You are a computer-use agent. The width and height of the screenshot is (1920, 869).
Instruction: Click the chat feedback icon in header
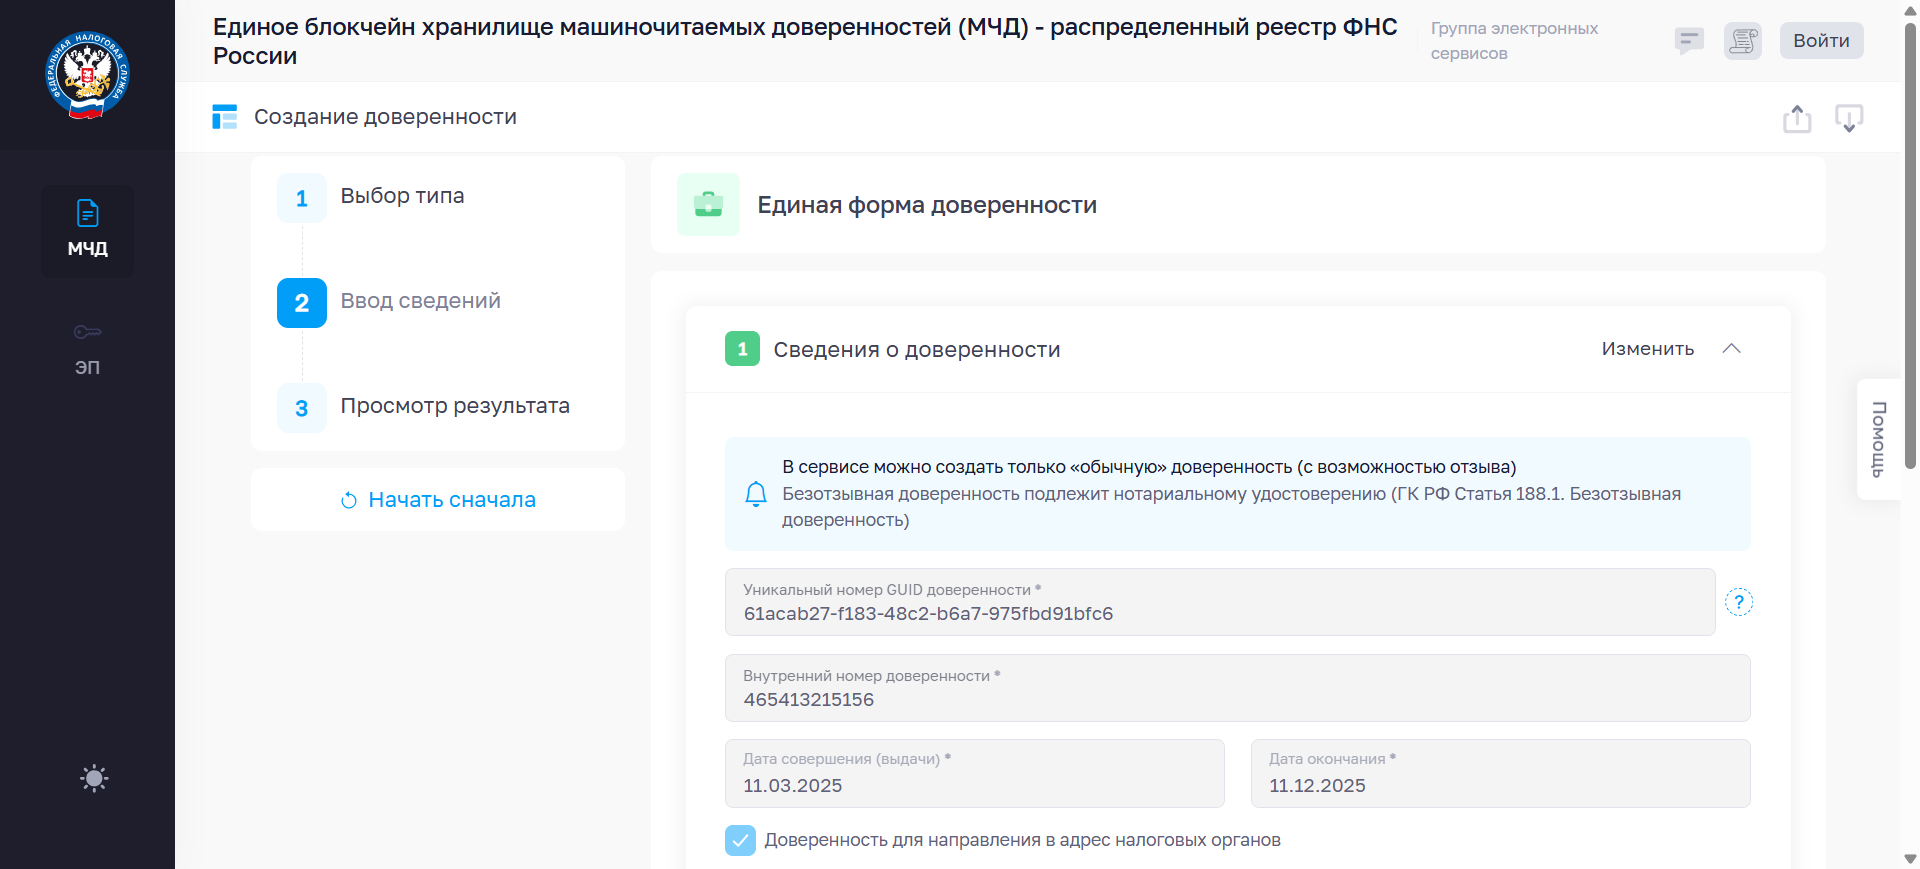coord(1689,41)
